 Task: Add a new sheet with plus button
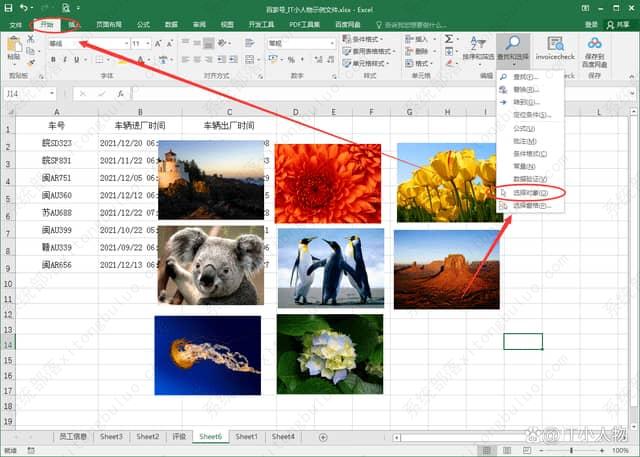tap(322, 437)
